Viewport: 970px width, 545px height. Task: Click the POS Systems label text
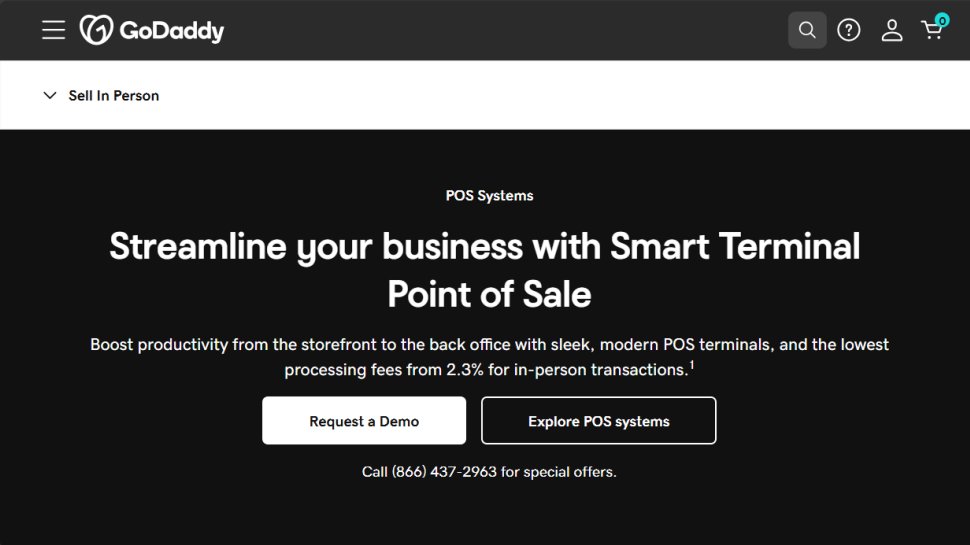tap(489, 195)
